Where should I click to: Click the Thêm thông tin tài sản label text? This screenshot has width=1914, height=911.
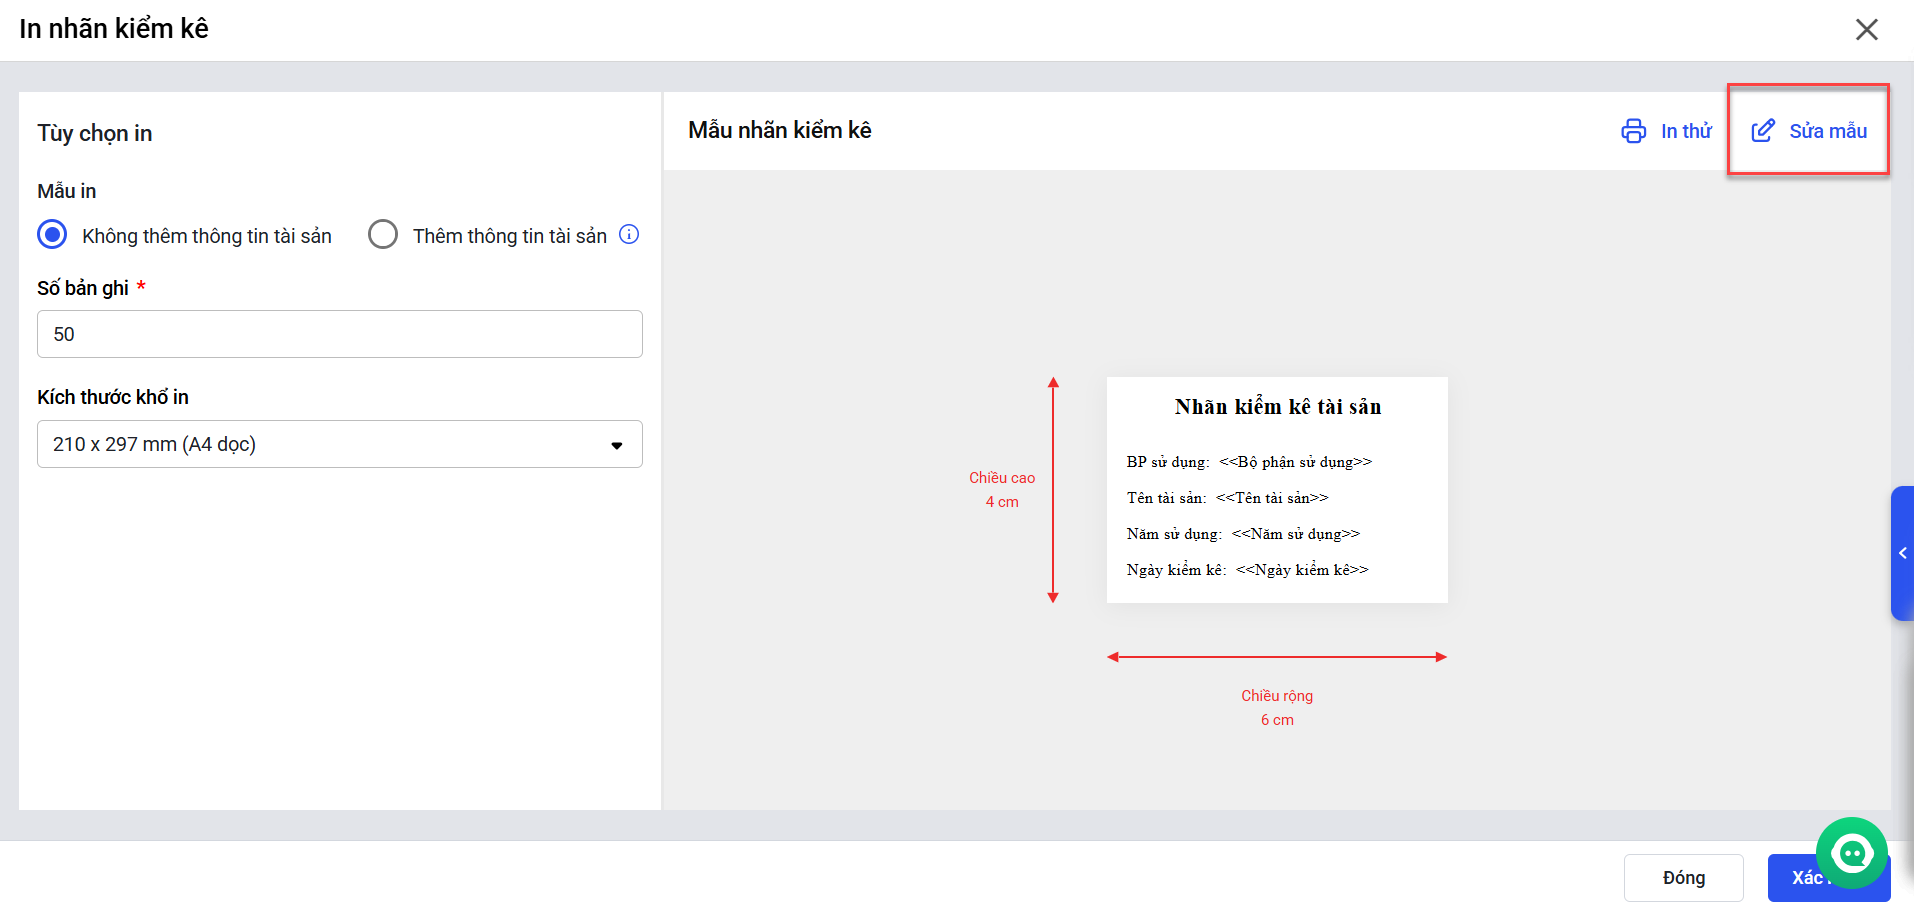[509, 236]
